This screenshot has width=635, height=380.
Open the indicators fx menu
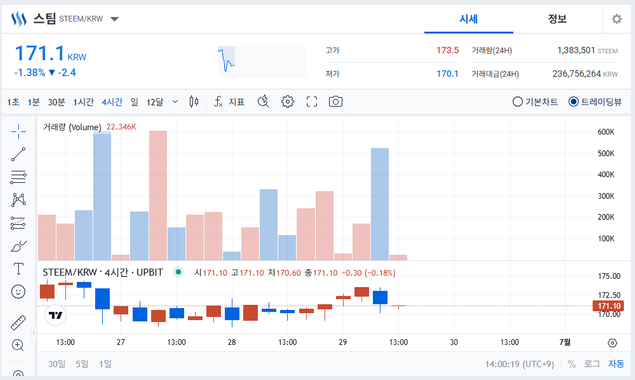point(218,102)
